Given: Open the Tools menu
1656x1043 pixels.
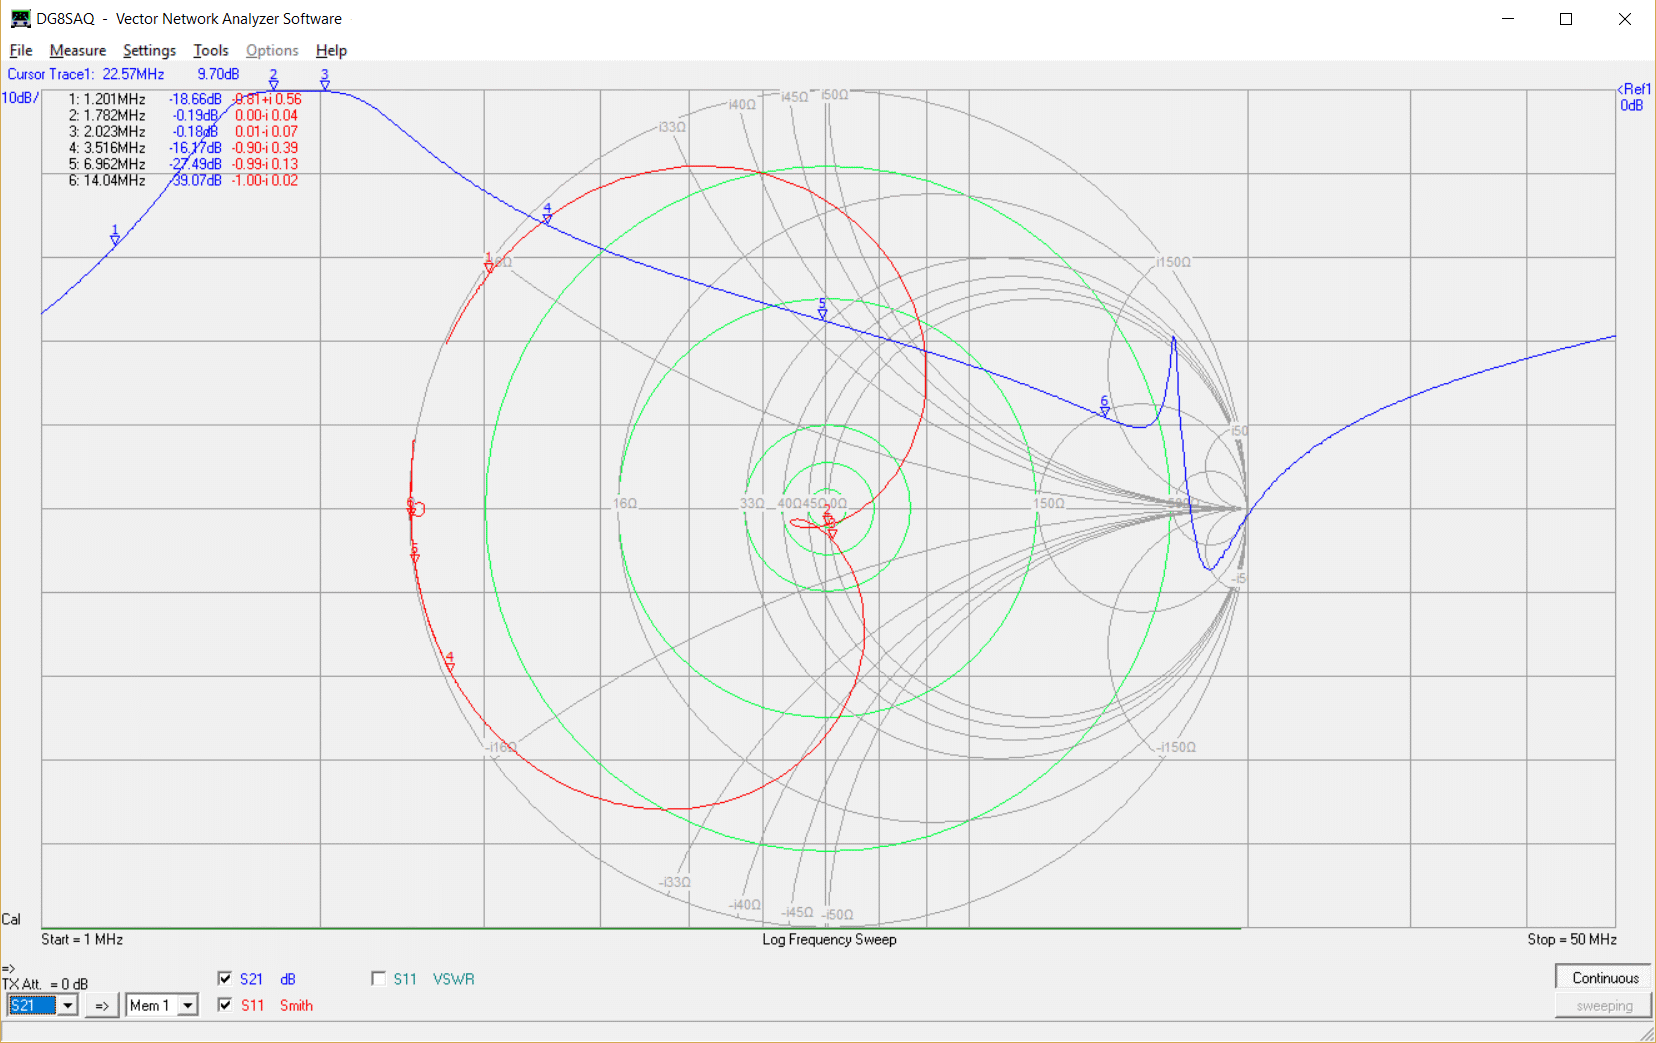Looking at the screenshot, I should point(210,51).
